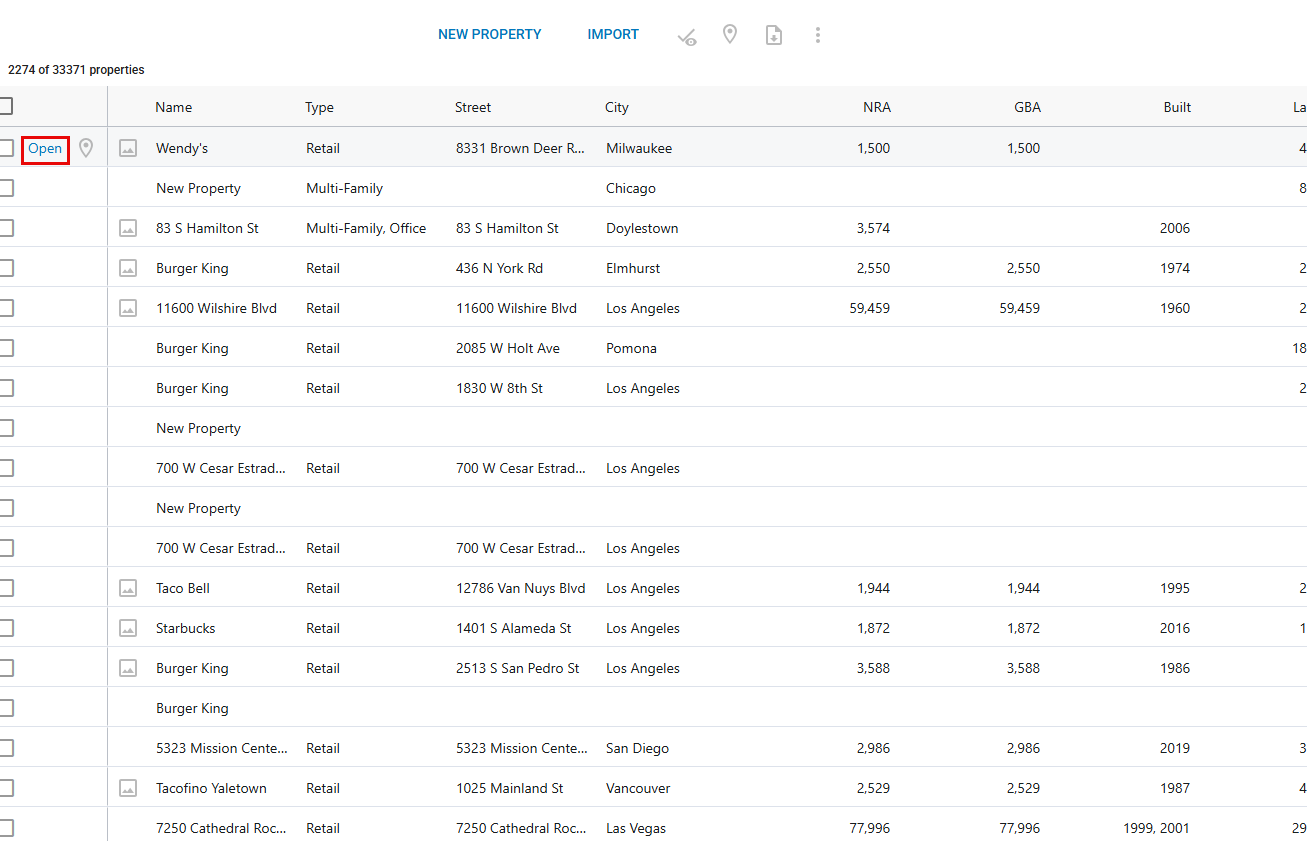Click the NEW PROPERTY button
Image resolution: width=1307 pixels, height=841 pixels.
(x=489, y=34)
